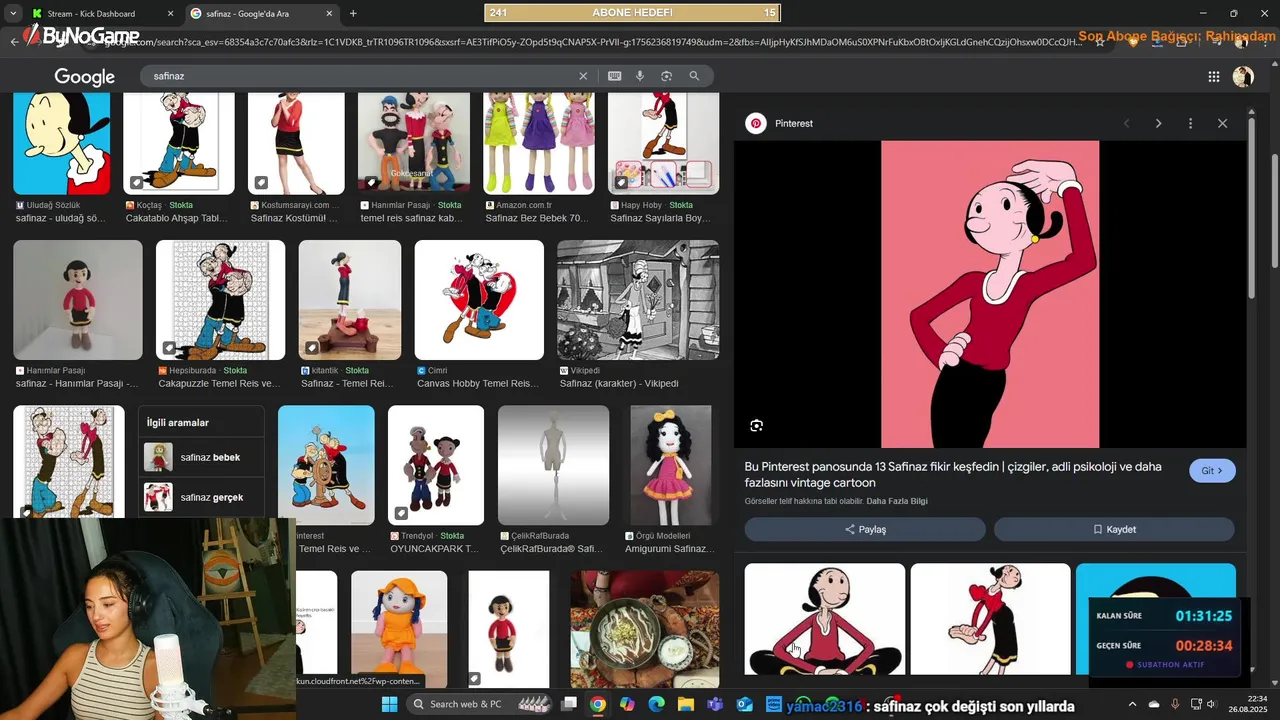Bookmark this page with the star icon

click(1100, 42)
